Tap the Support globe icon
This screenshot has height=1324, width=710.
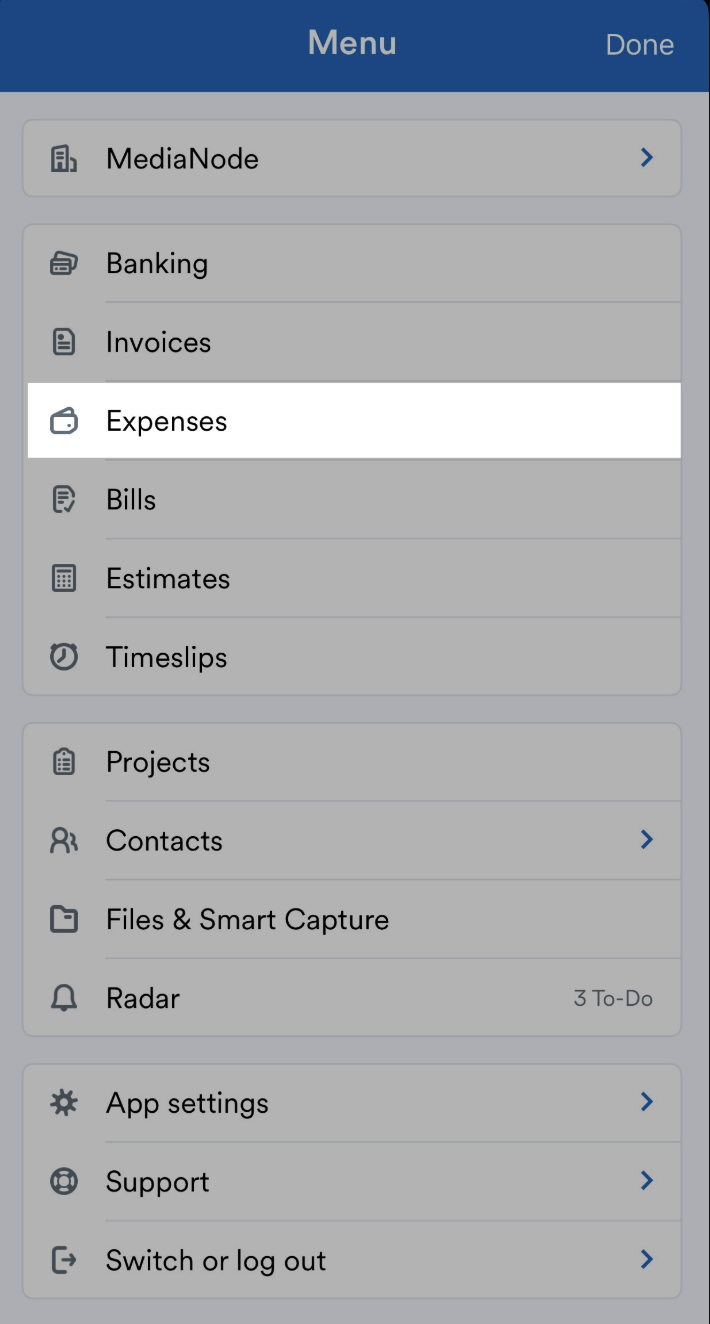63,1181
